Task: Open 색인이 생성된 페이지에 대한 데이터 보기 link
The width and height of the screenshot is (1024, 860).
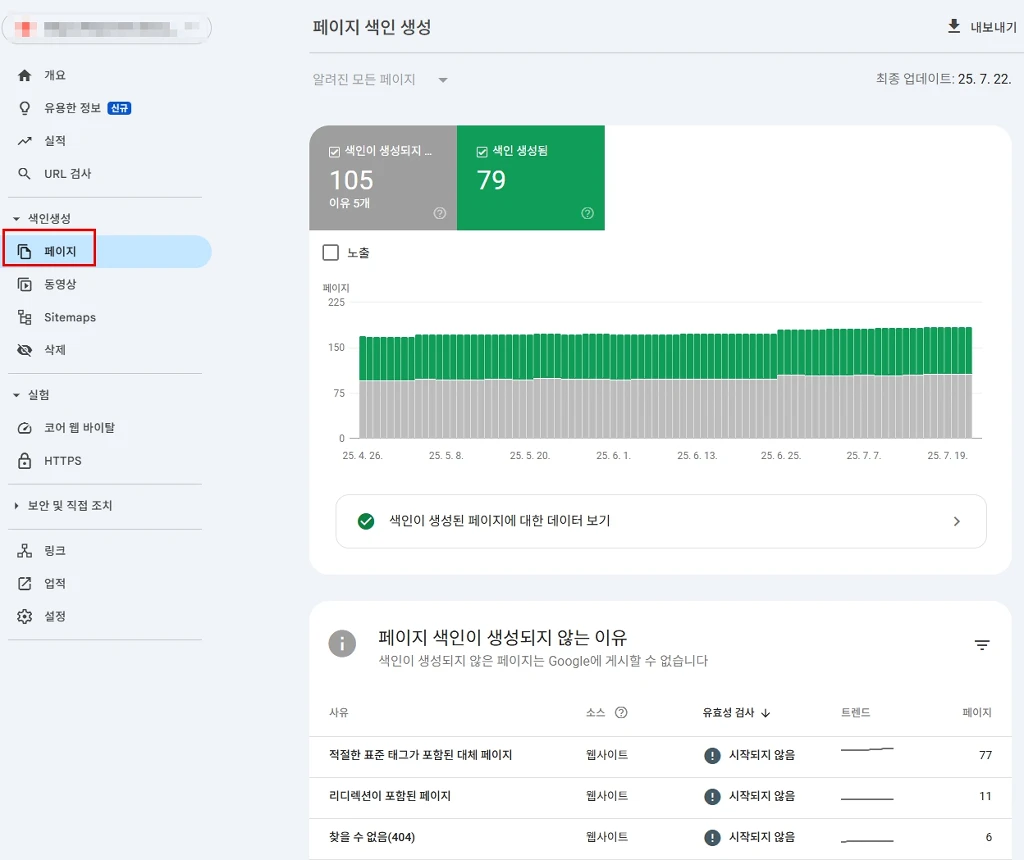Action: [x=660, y=521]
